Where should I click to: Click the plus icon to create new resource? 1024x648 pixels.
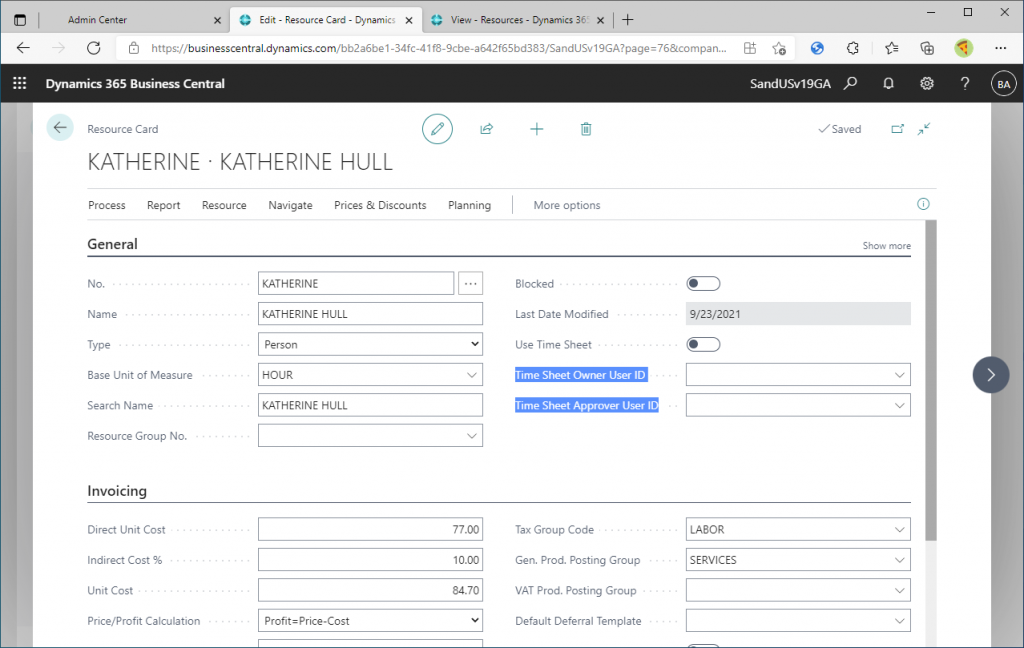tap(537, 129)
